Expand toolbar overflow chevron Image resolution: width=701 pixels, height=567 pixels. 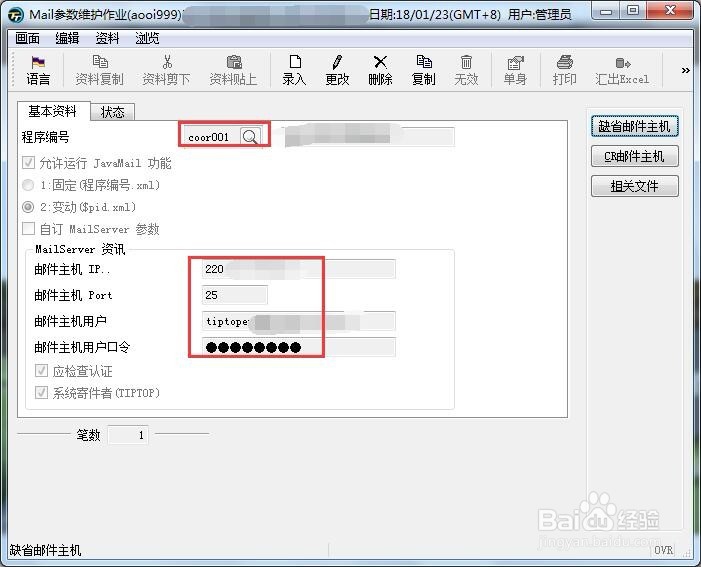point(685,70)
